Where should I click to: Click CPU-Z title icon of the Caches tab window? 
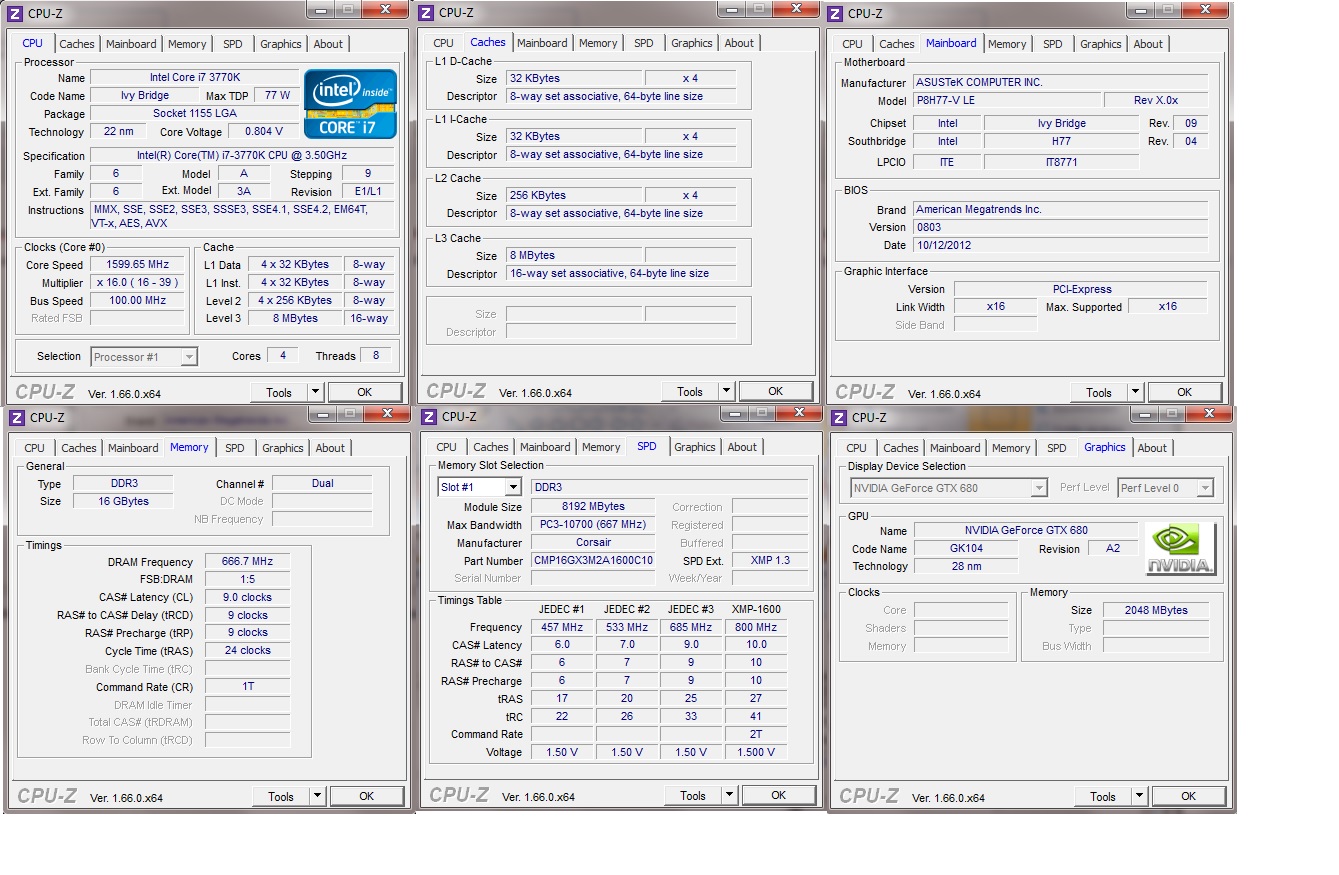pos(426,13)
